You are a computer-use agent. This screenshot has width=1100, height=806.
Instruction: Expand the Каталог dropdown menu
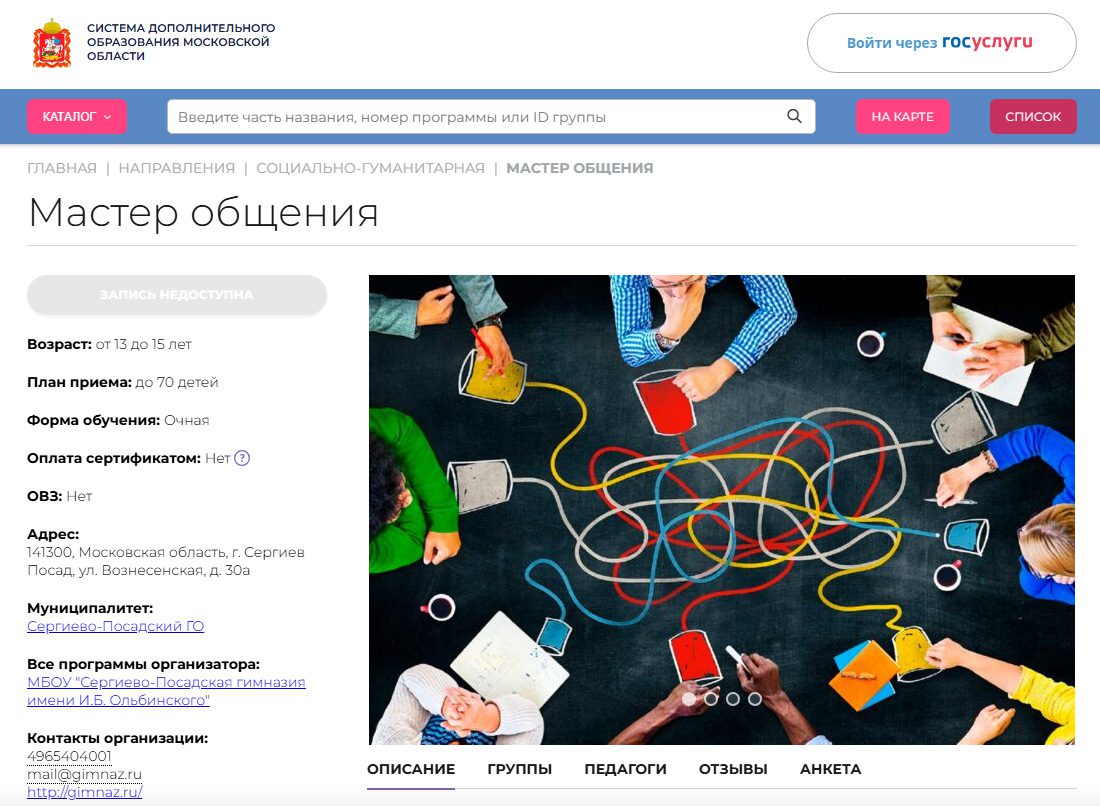tap(77, 116)
